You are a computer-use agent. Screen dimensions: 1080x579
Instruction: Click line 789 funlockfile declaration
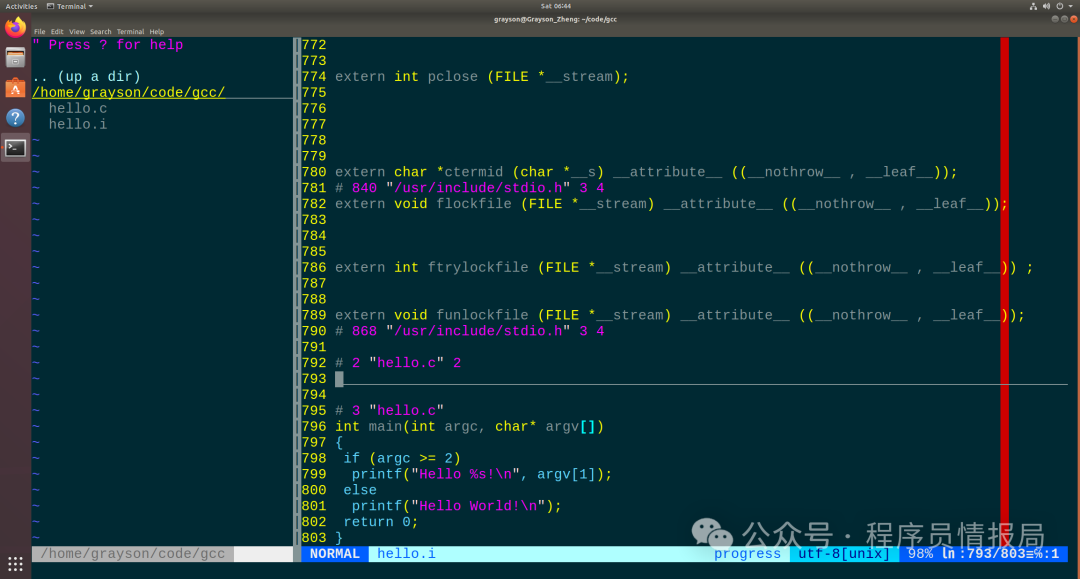[x=680, y=315]
